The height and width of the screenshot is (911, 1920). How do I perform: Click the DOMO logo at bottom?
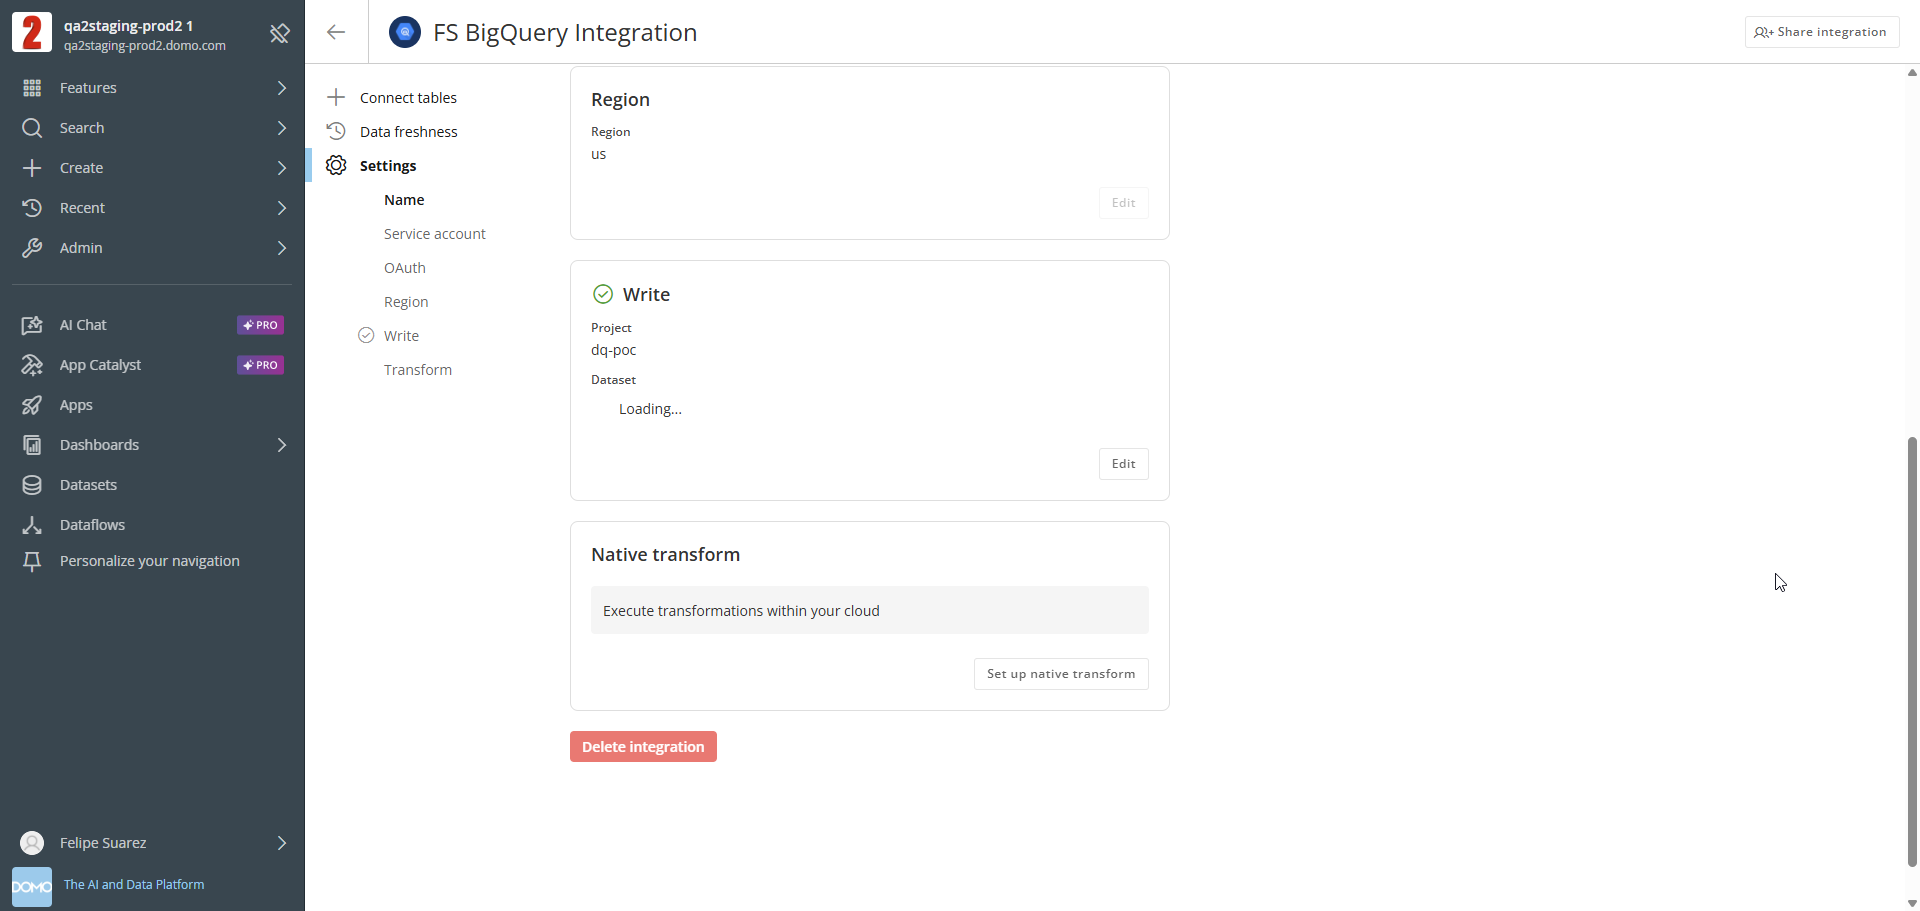(x=32, y=887)
